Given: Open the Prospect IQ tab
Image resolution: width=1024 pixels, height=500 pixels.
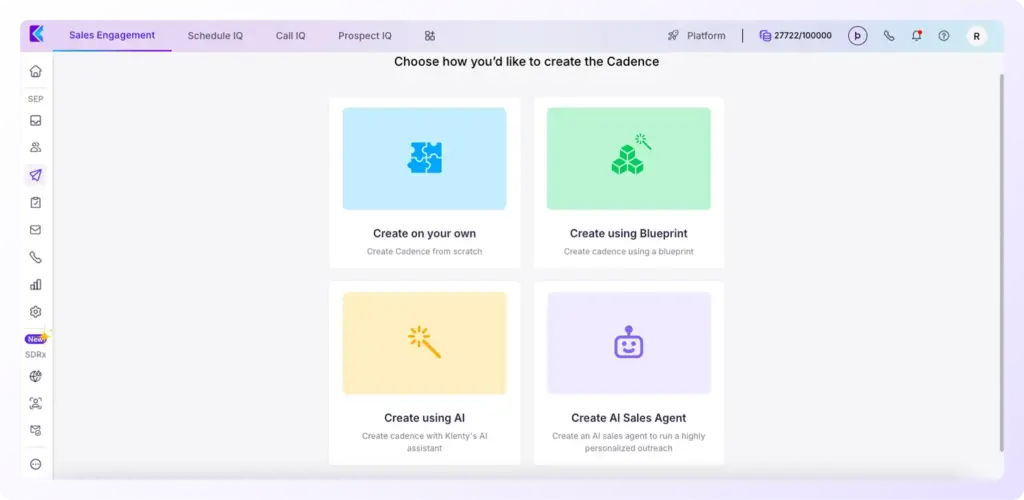Looking at the screenshot, I should (365, 36).
